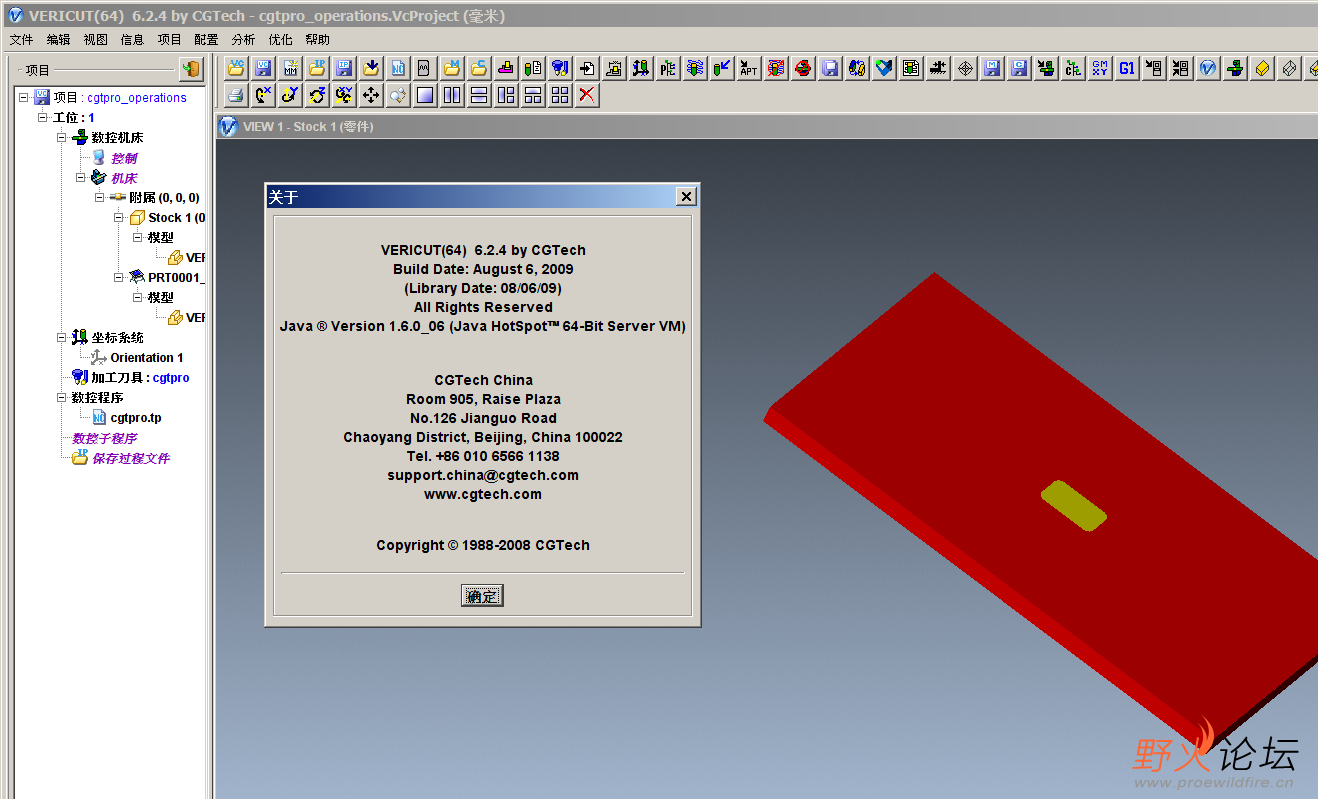Image resolution: width=1318 pixels, height=799 pixels.
Task: Click the G1 toolbar icon
Action: tap(1127, 68)
